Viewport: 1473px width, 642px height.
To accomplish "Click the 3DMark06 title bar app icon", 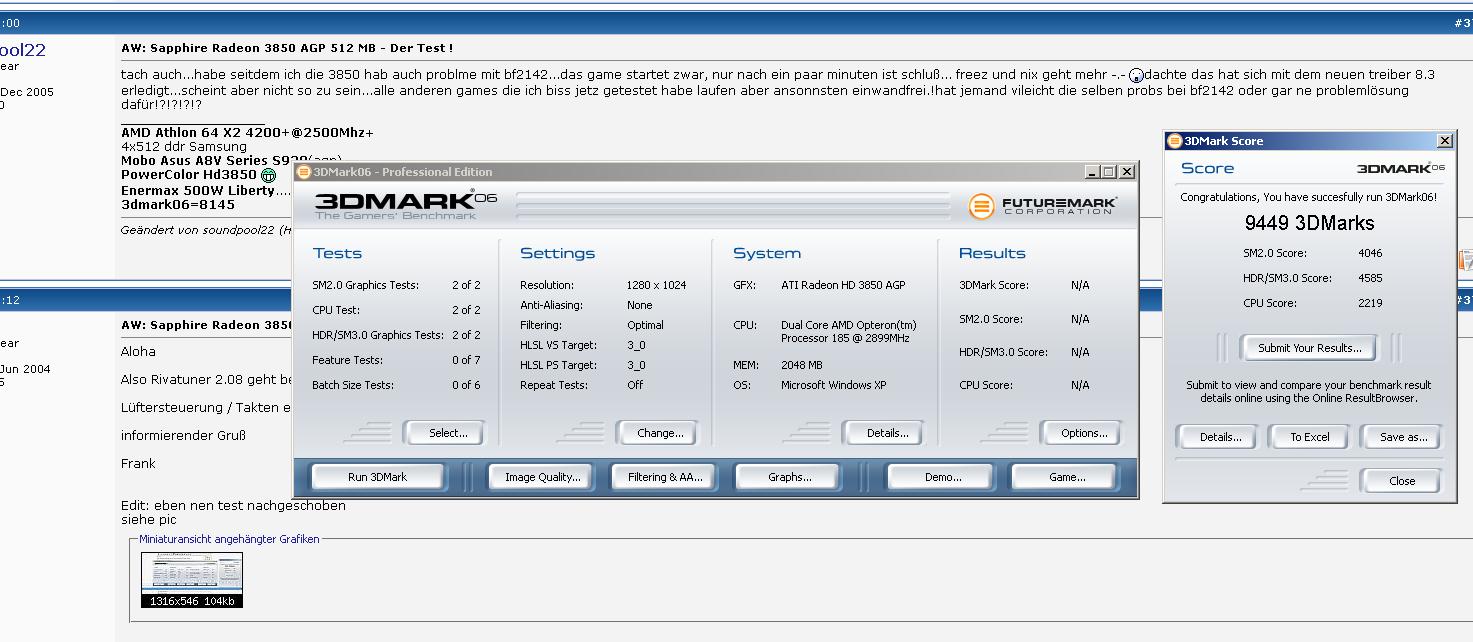I will pos(304,172).
